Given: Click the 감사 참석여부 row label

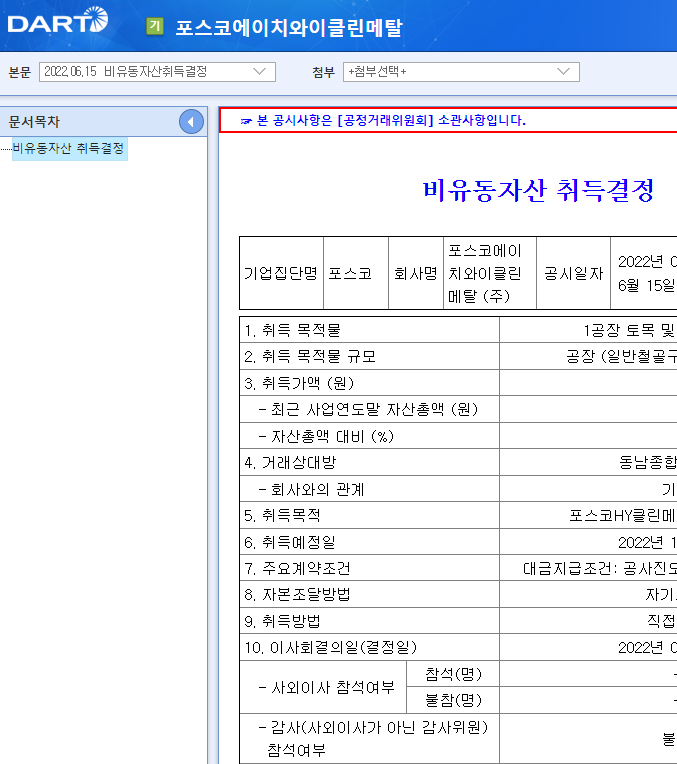Looking at the screenshot, I should click(369, 738).
